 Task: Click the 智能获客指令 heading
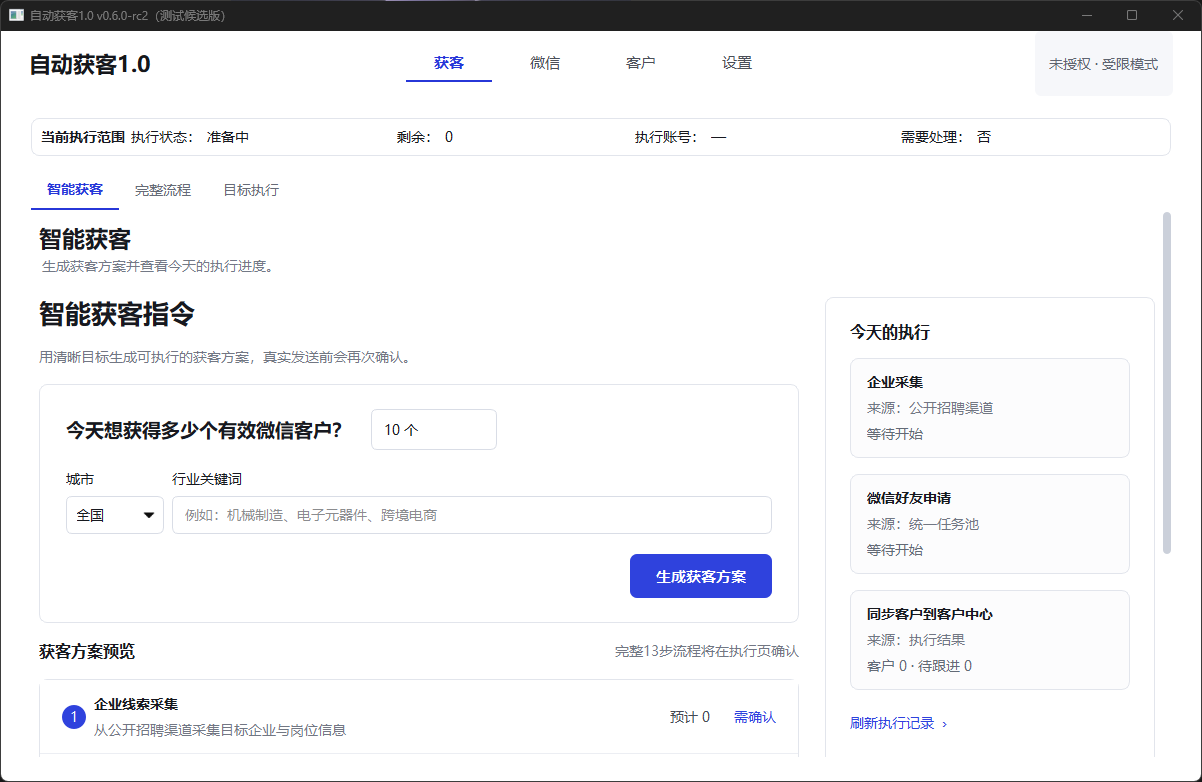117,315
